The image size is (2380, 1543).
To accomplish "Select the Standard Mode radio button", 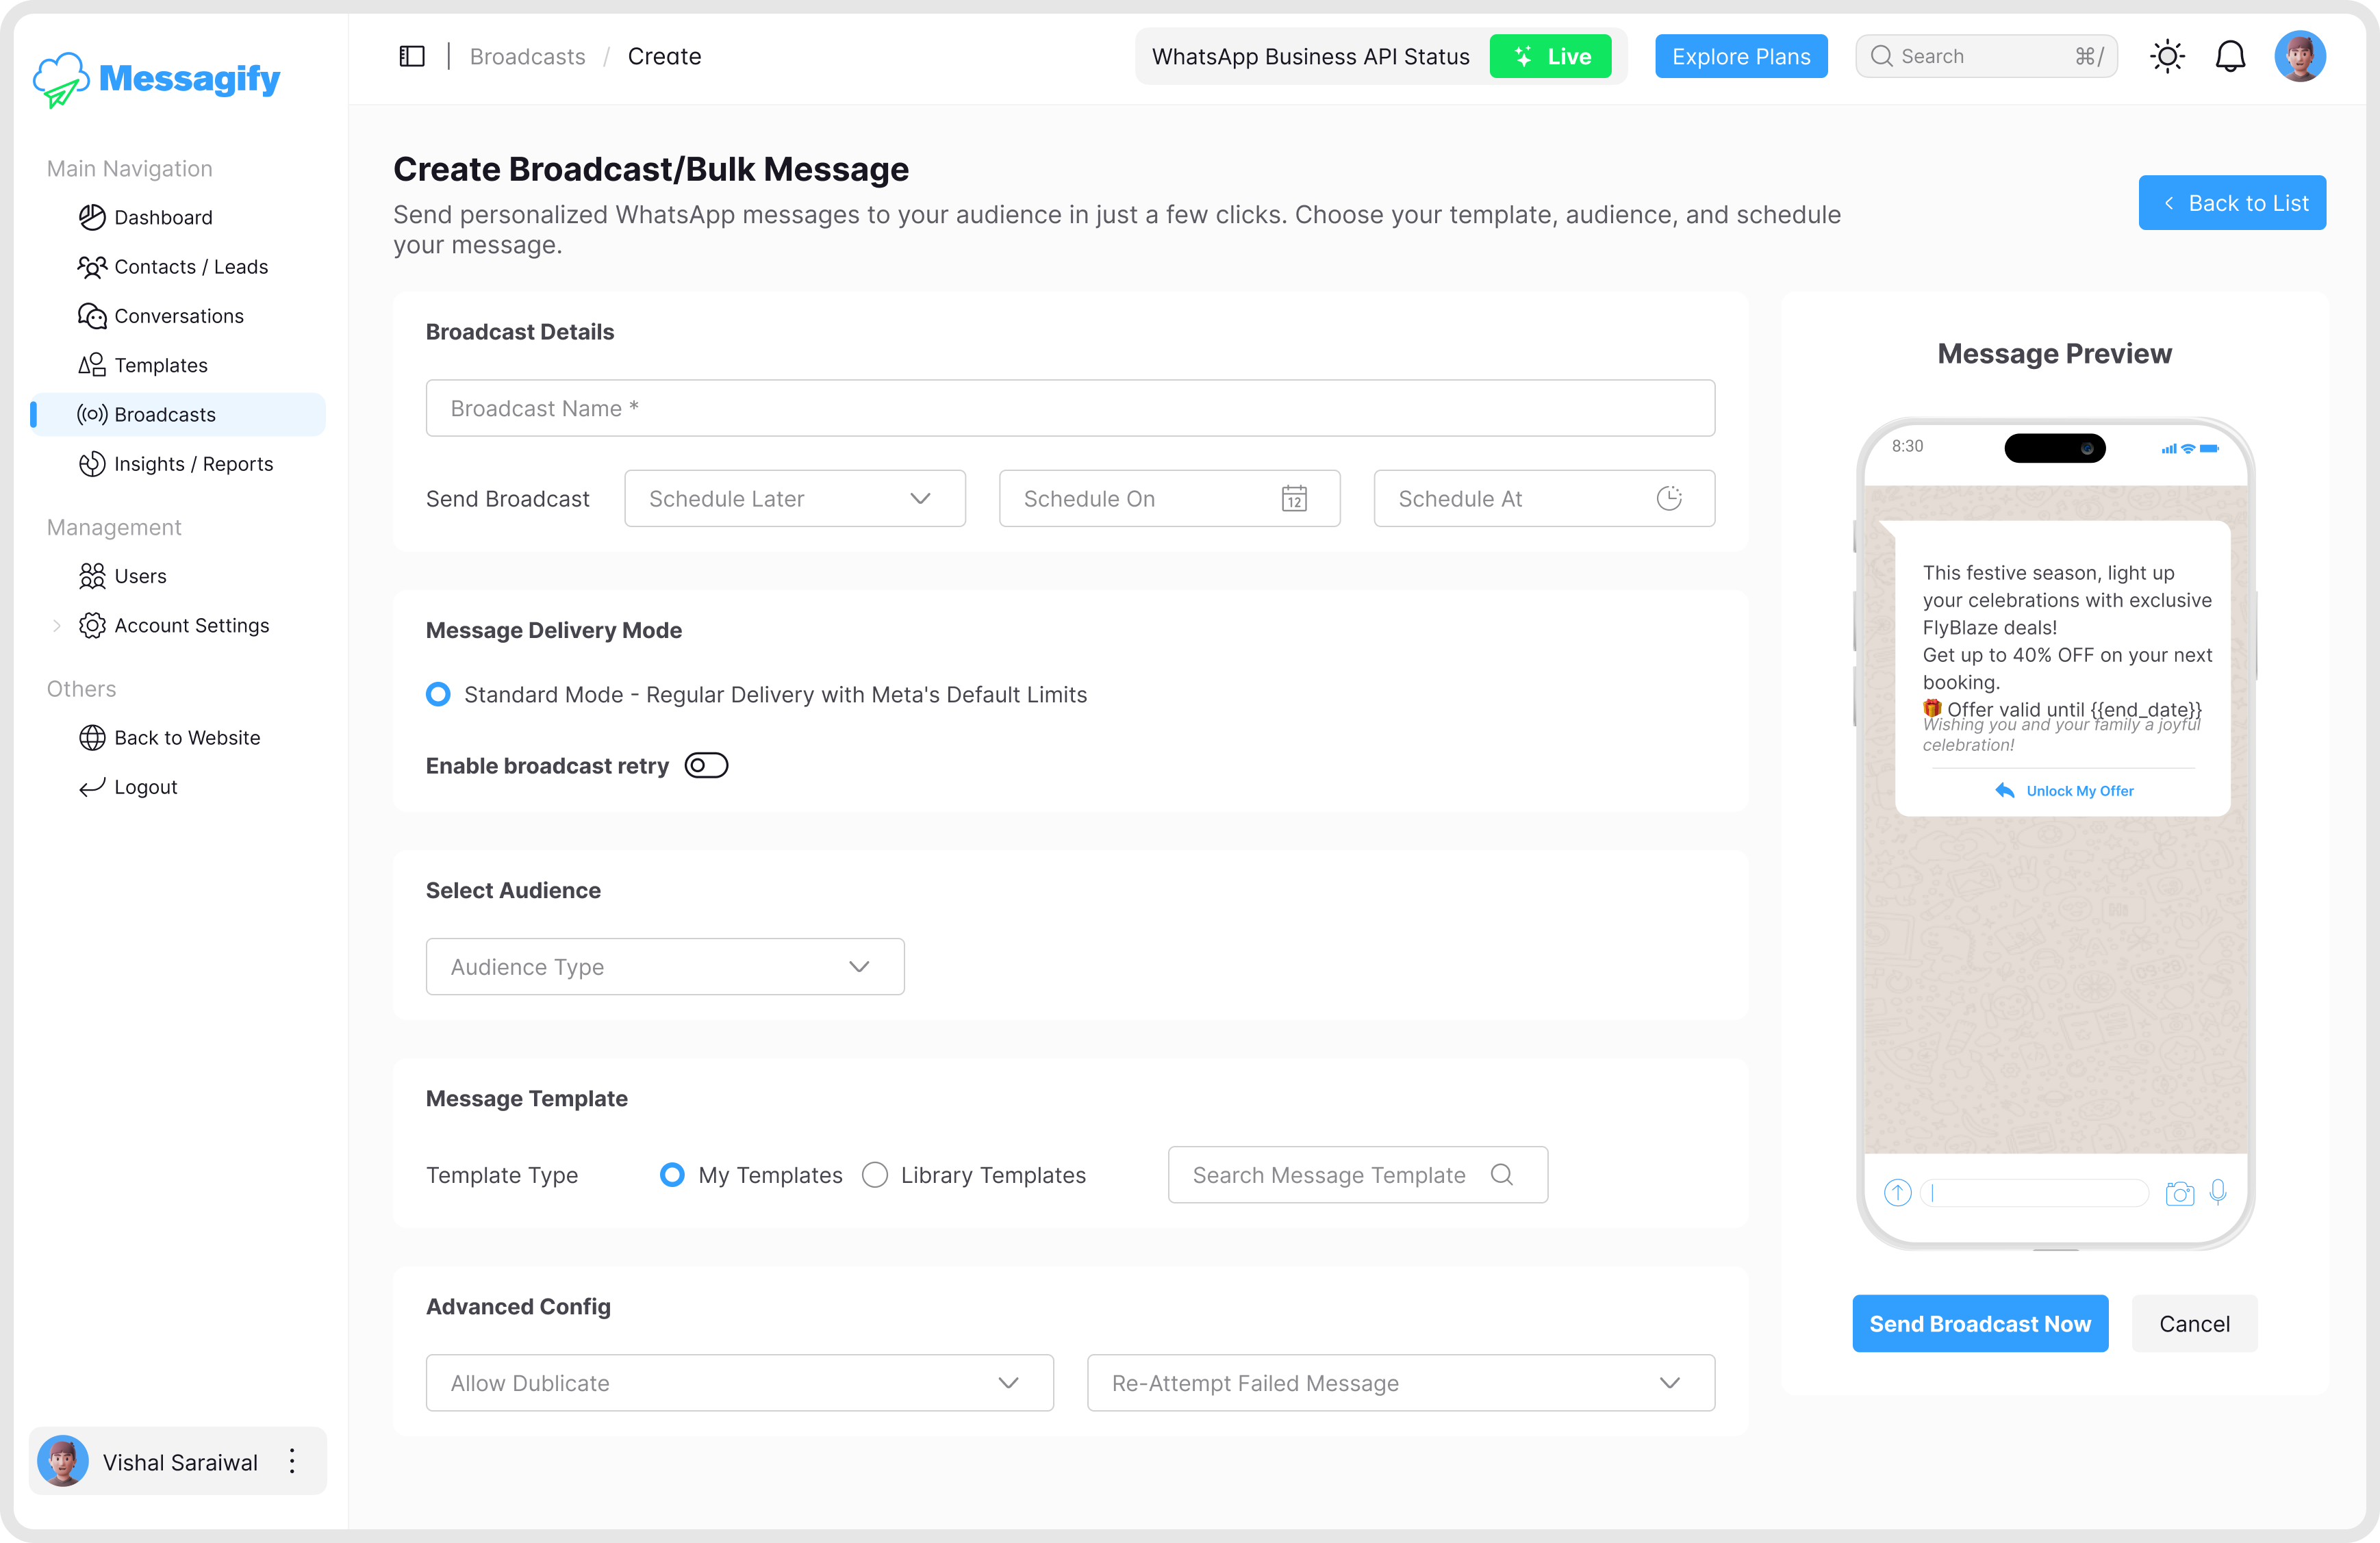I will (438, 694).
